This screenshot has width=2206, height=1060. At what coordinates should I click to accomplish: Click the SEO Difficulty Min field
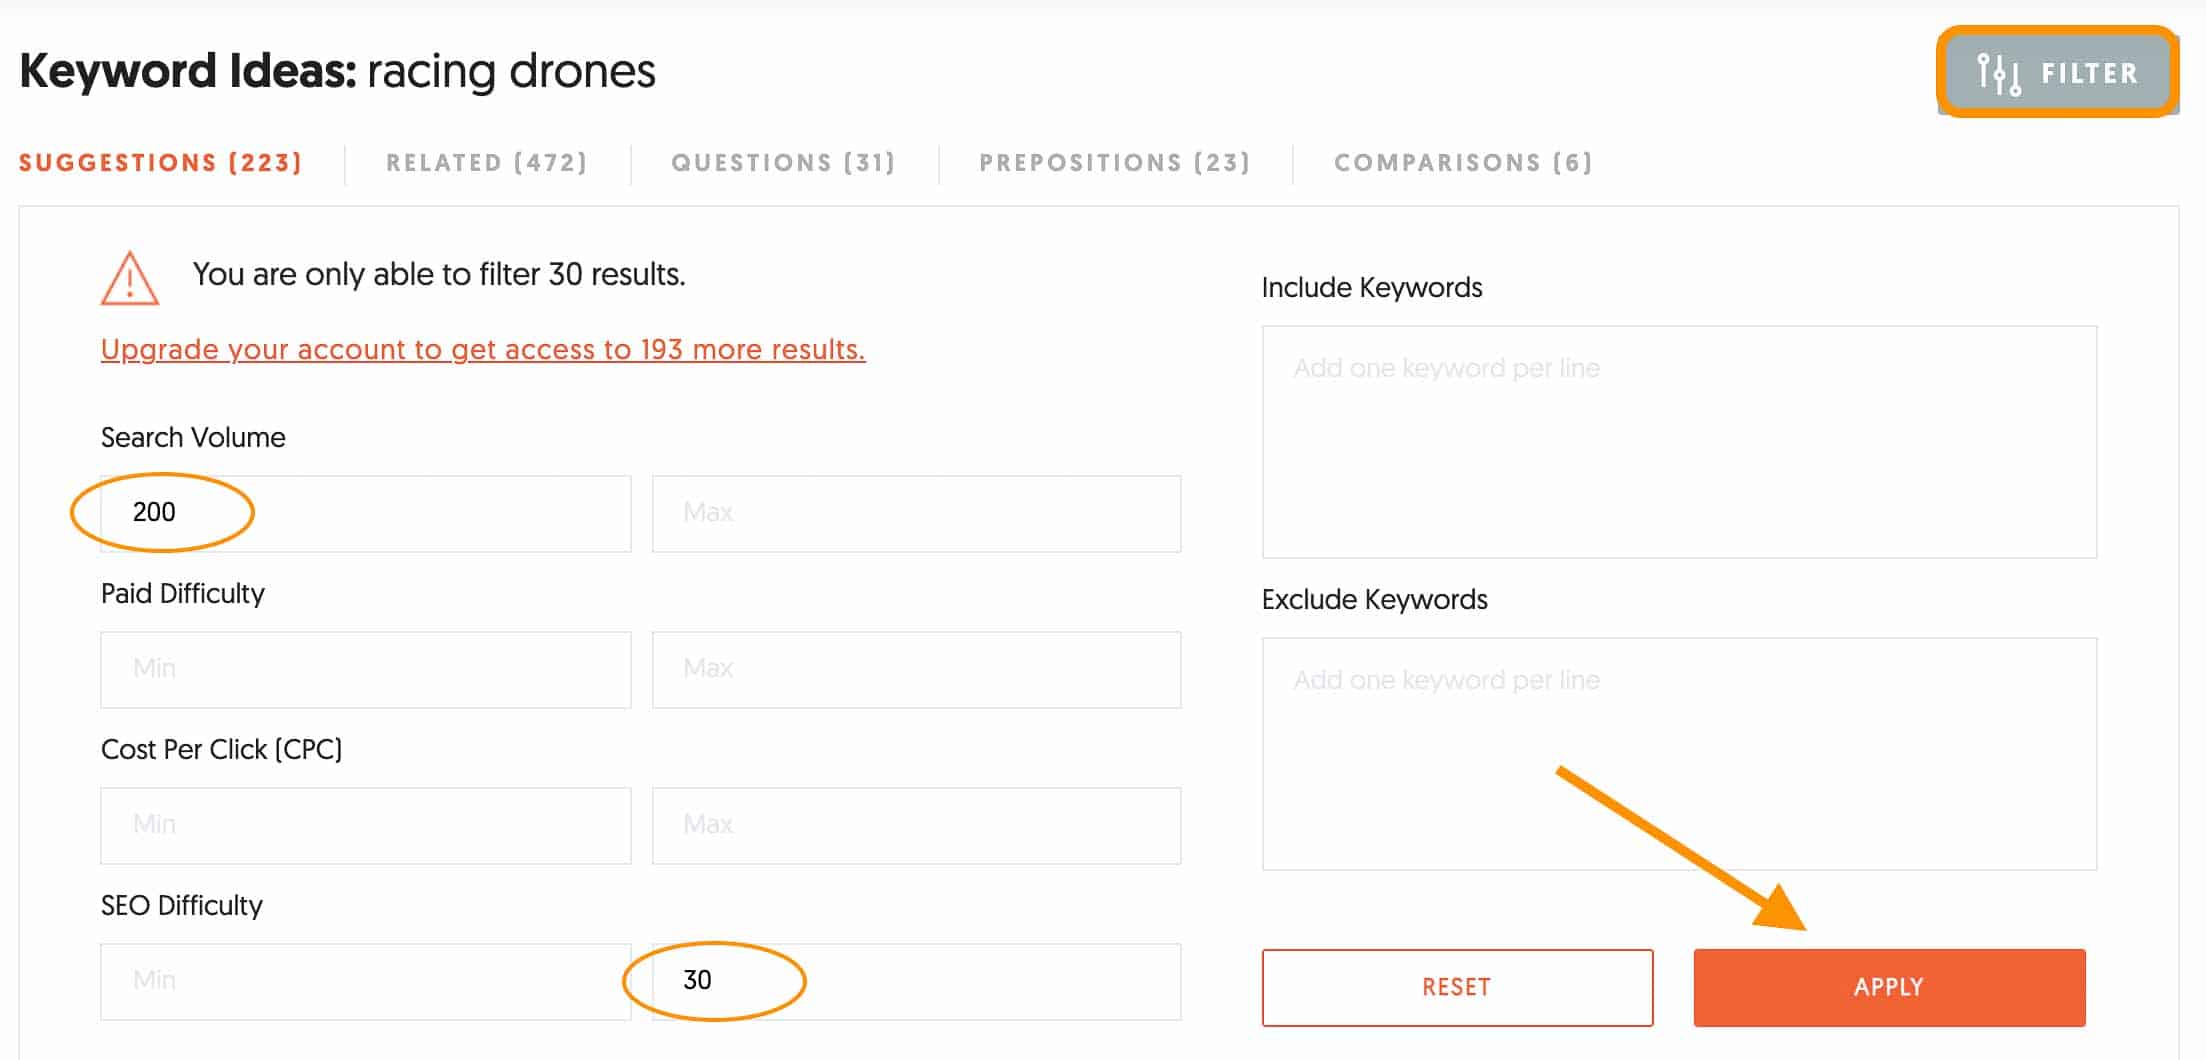point(365,981)
